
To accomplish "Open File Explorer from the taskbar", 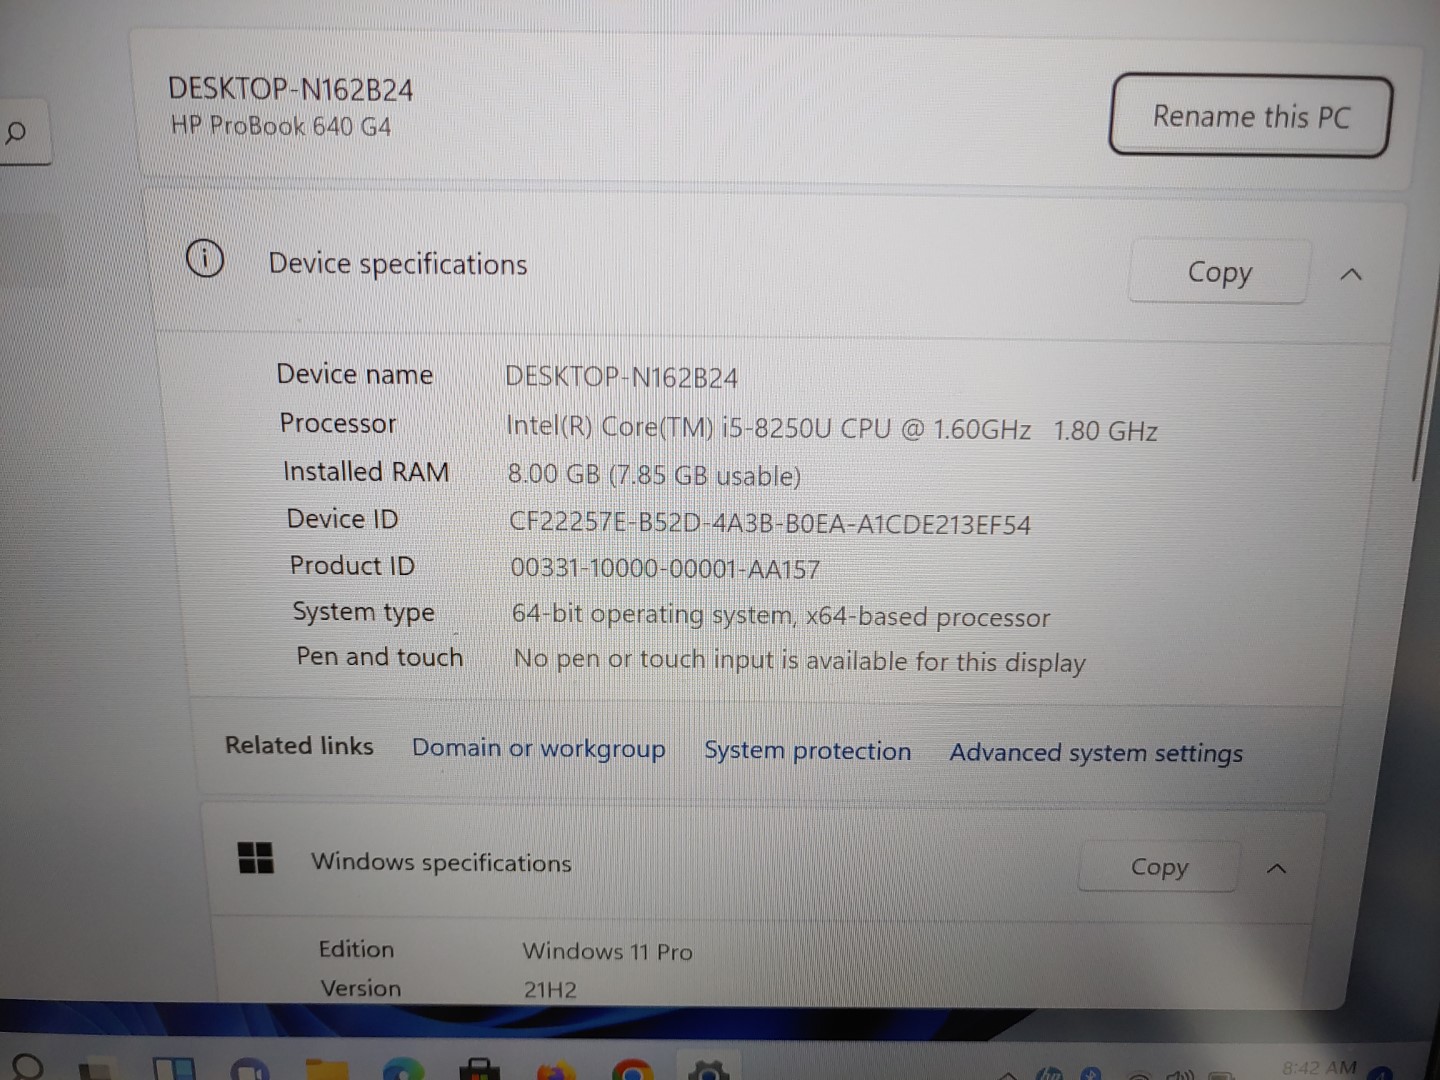I will pos(326,1069).
